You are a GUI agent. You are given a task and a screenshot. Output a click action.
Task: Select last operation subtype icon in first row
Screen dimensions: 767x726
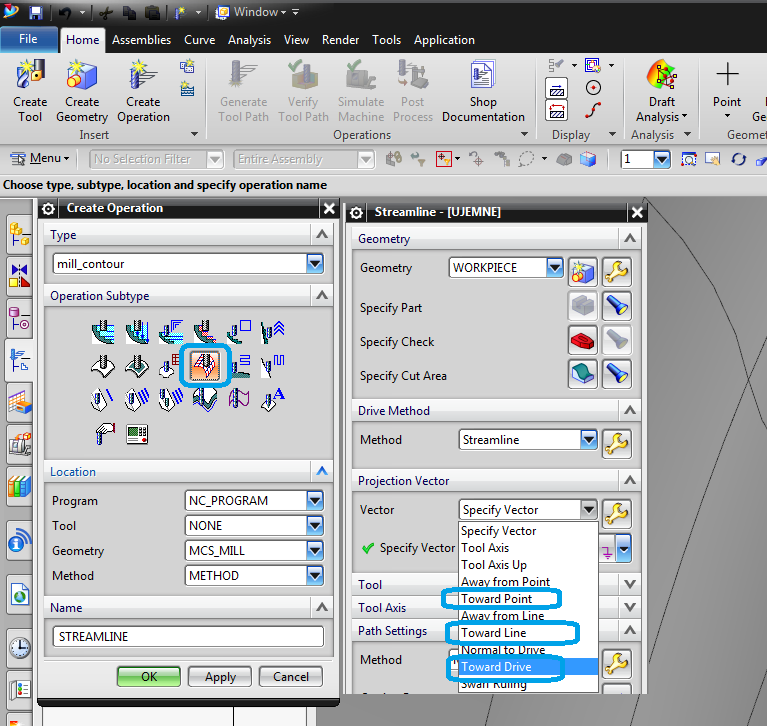coord(272,332)
